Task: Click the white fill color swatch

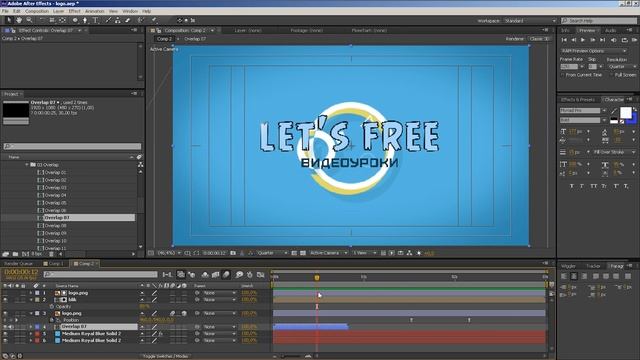Action: click(625, 112)
